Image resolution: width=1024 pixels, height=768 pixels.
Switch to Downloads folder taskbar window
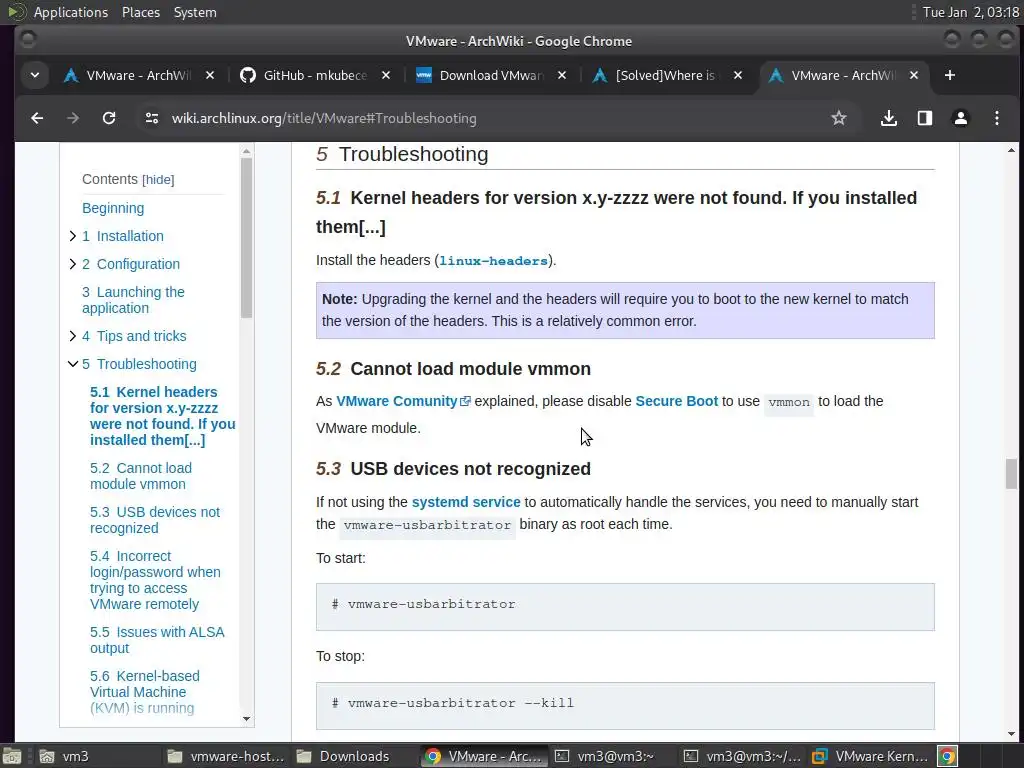353,756
